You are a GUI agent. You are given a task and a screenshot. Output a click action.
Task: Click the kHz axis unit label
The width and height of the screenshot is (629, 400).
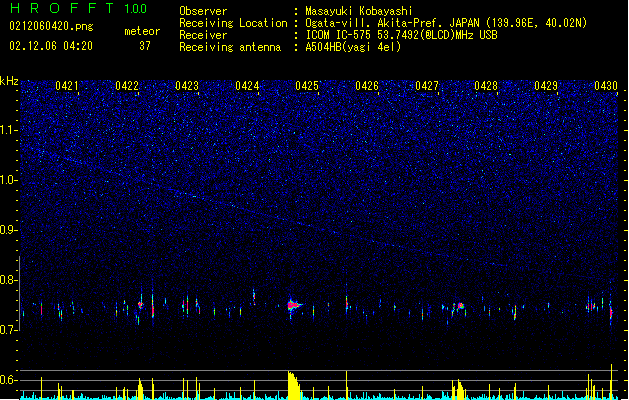pos(9,81)
